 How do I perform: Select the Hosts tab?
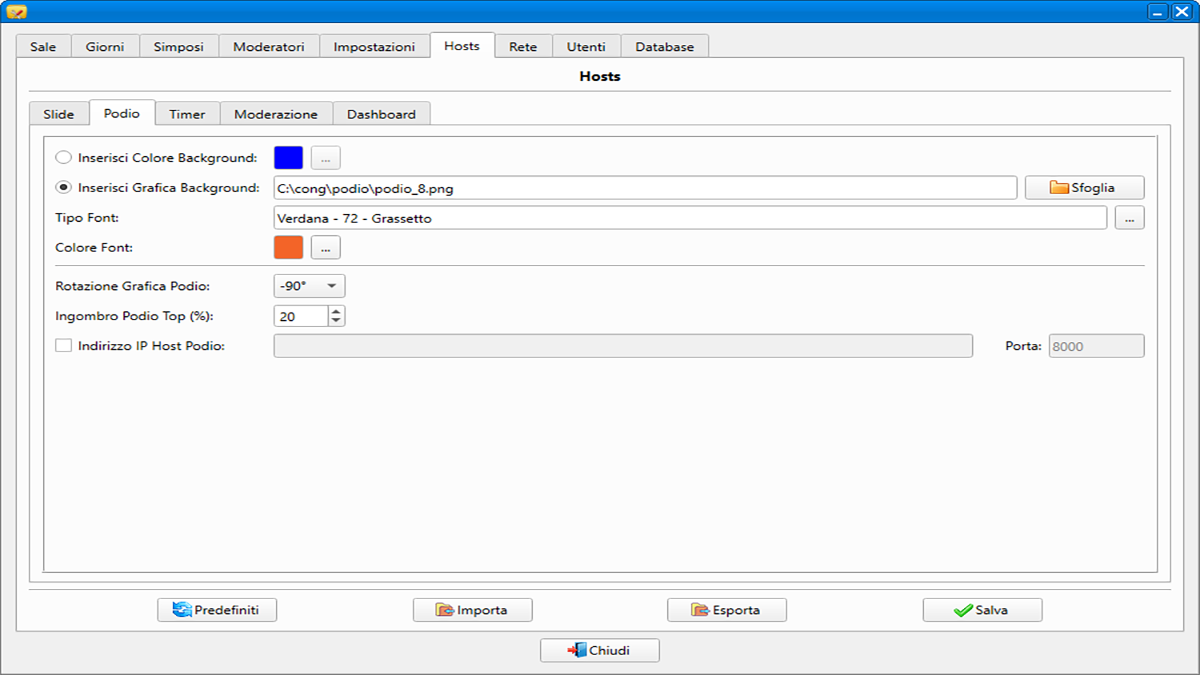[462, 46]
